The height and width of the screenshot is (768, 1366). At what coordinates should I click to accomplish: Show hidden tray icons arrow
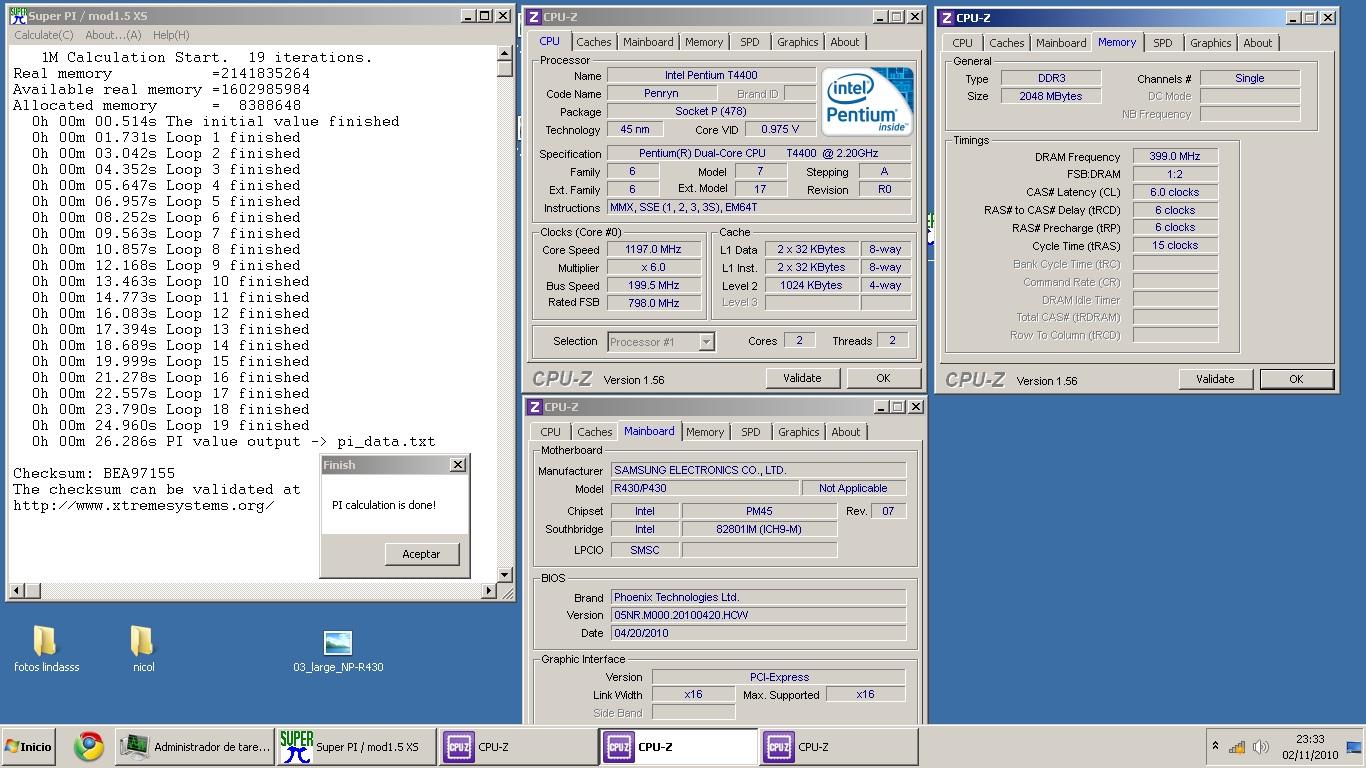click(1215, 746)
